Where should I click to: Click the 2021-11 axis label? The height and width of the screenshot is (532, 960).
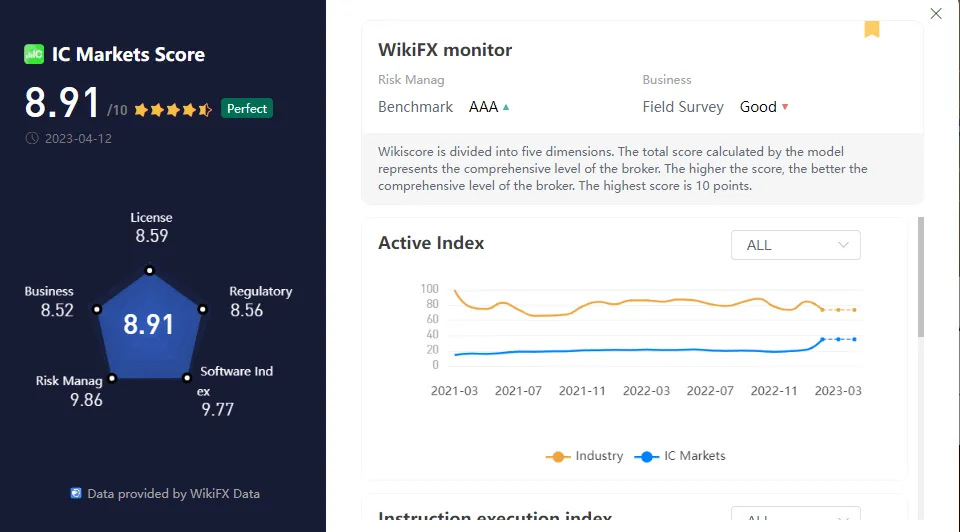(x=582, y=391)
